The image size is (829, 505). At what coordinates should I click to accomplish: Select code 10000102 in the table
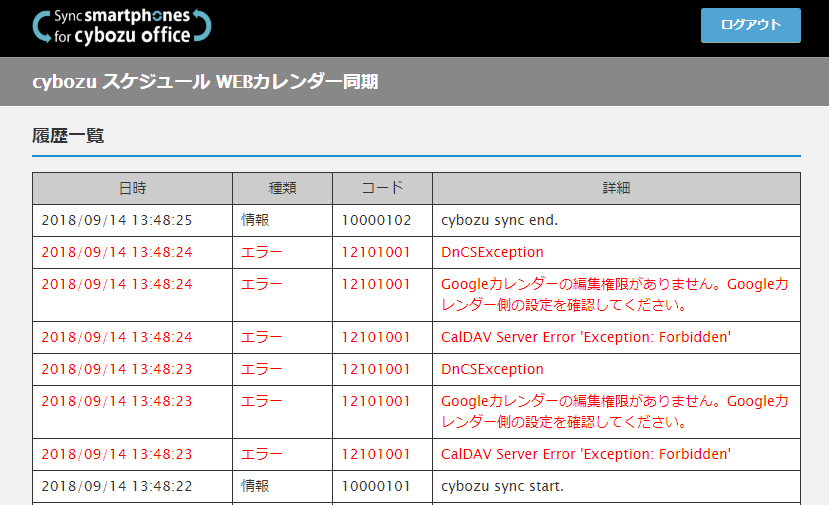tap(376, 220)
